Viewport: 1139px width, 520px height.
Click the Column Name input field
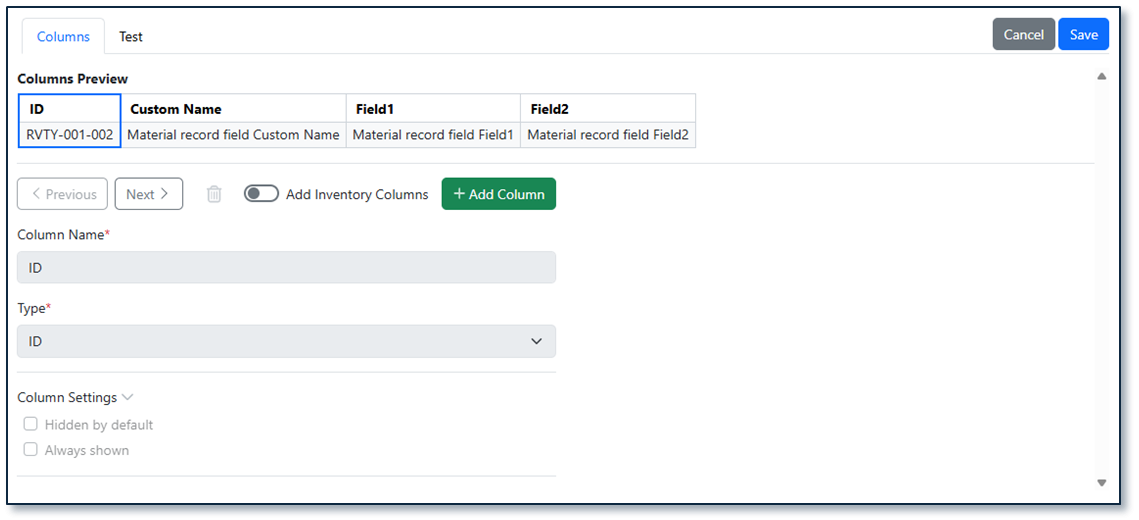click(x=286, y=267)
